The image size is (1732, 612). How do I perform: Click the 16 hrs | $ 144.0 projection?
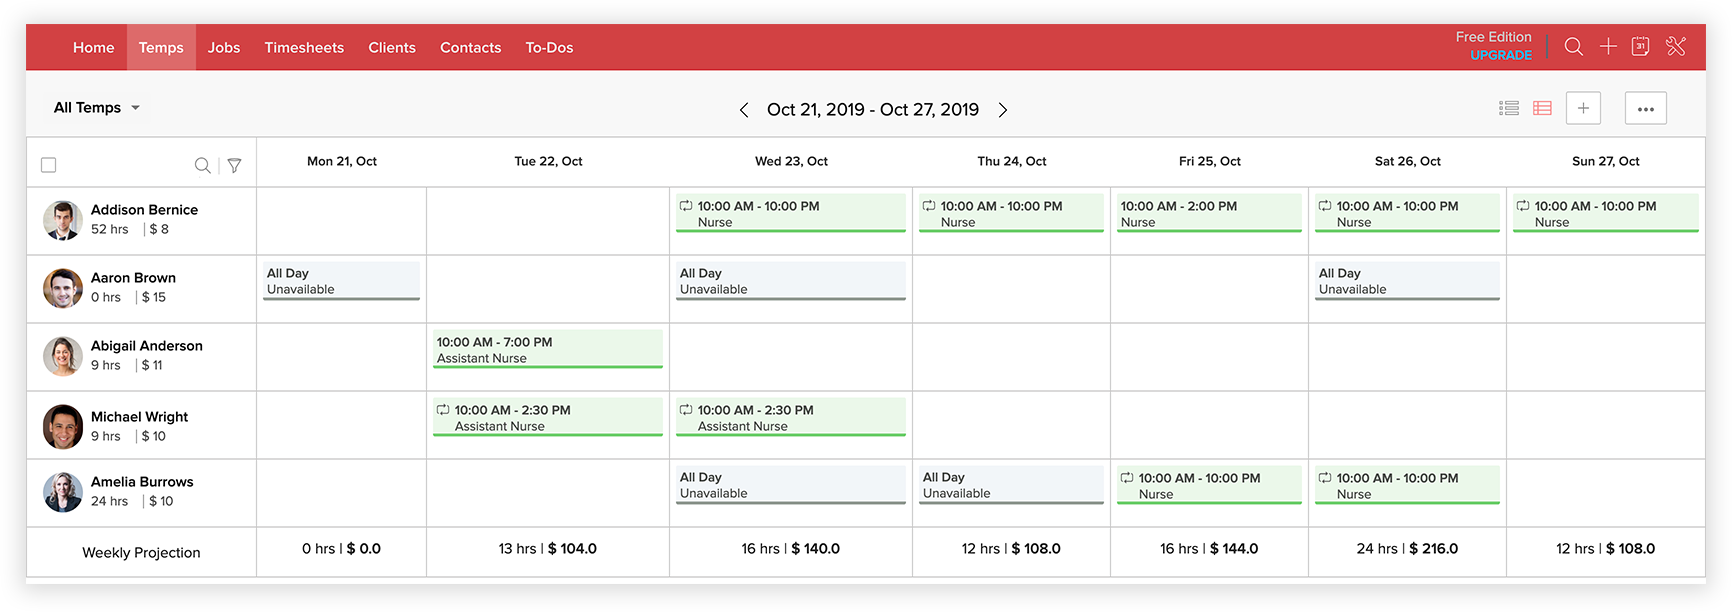coord(1209,549)
